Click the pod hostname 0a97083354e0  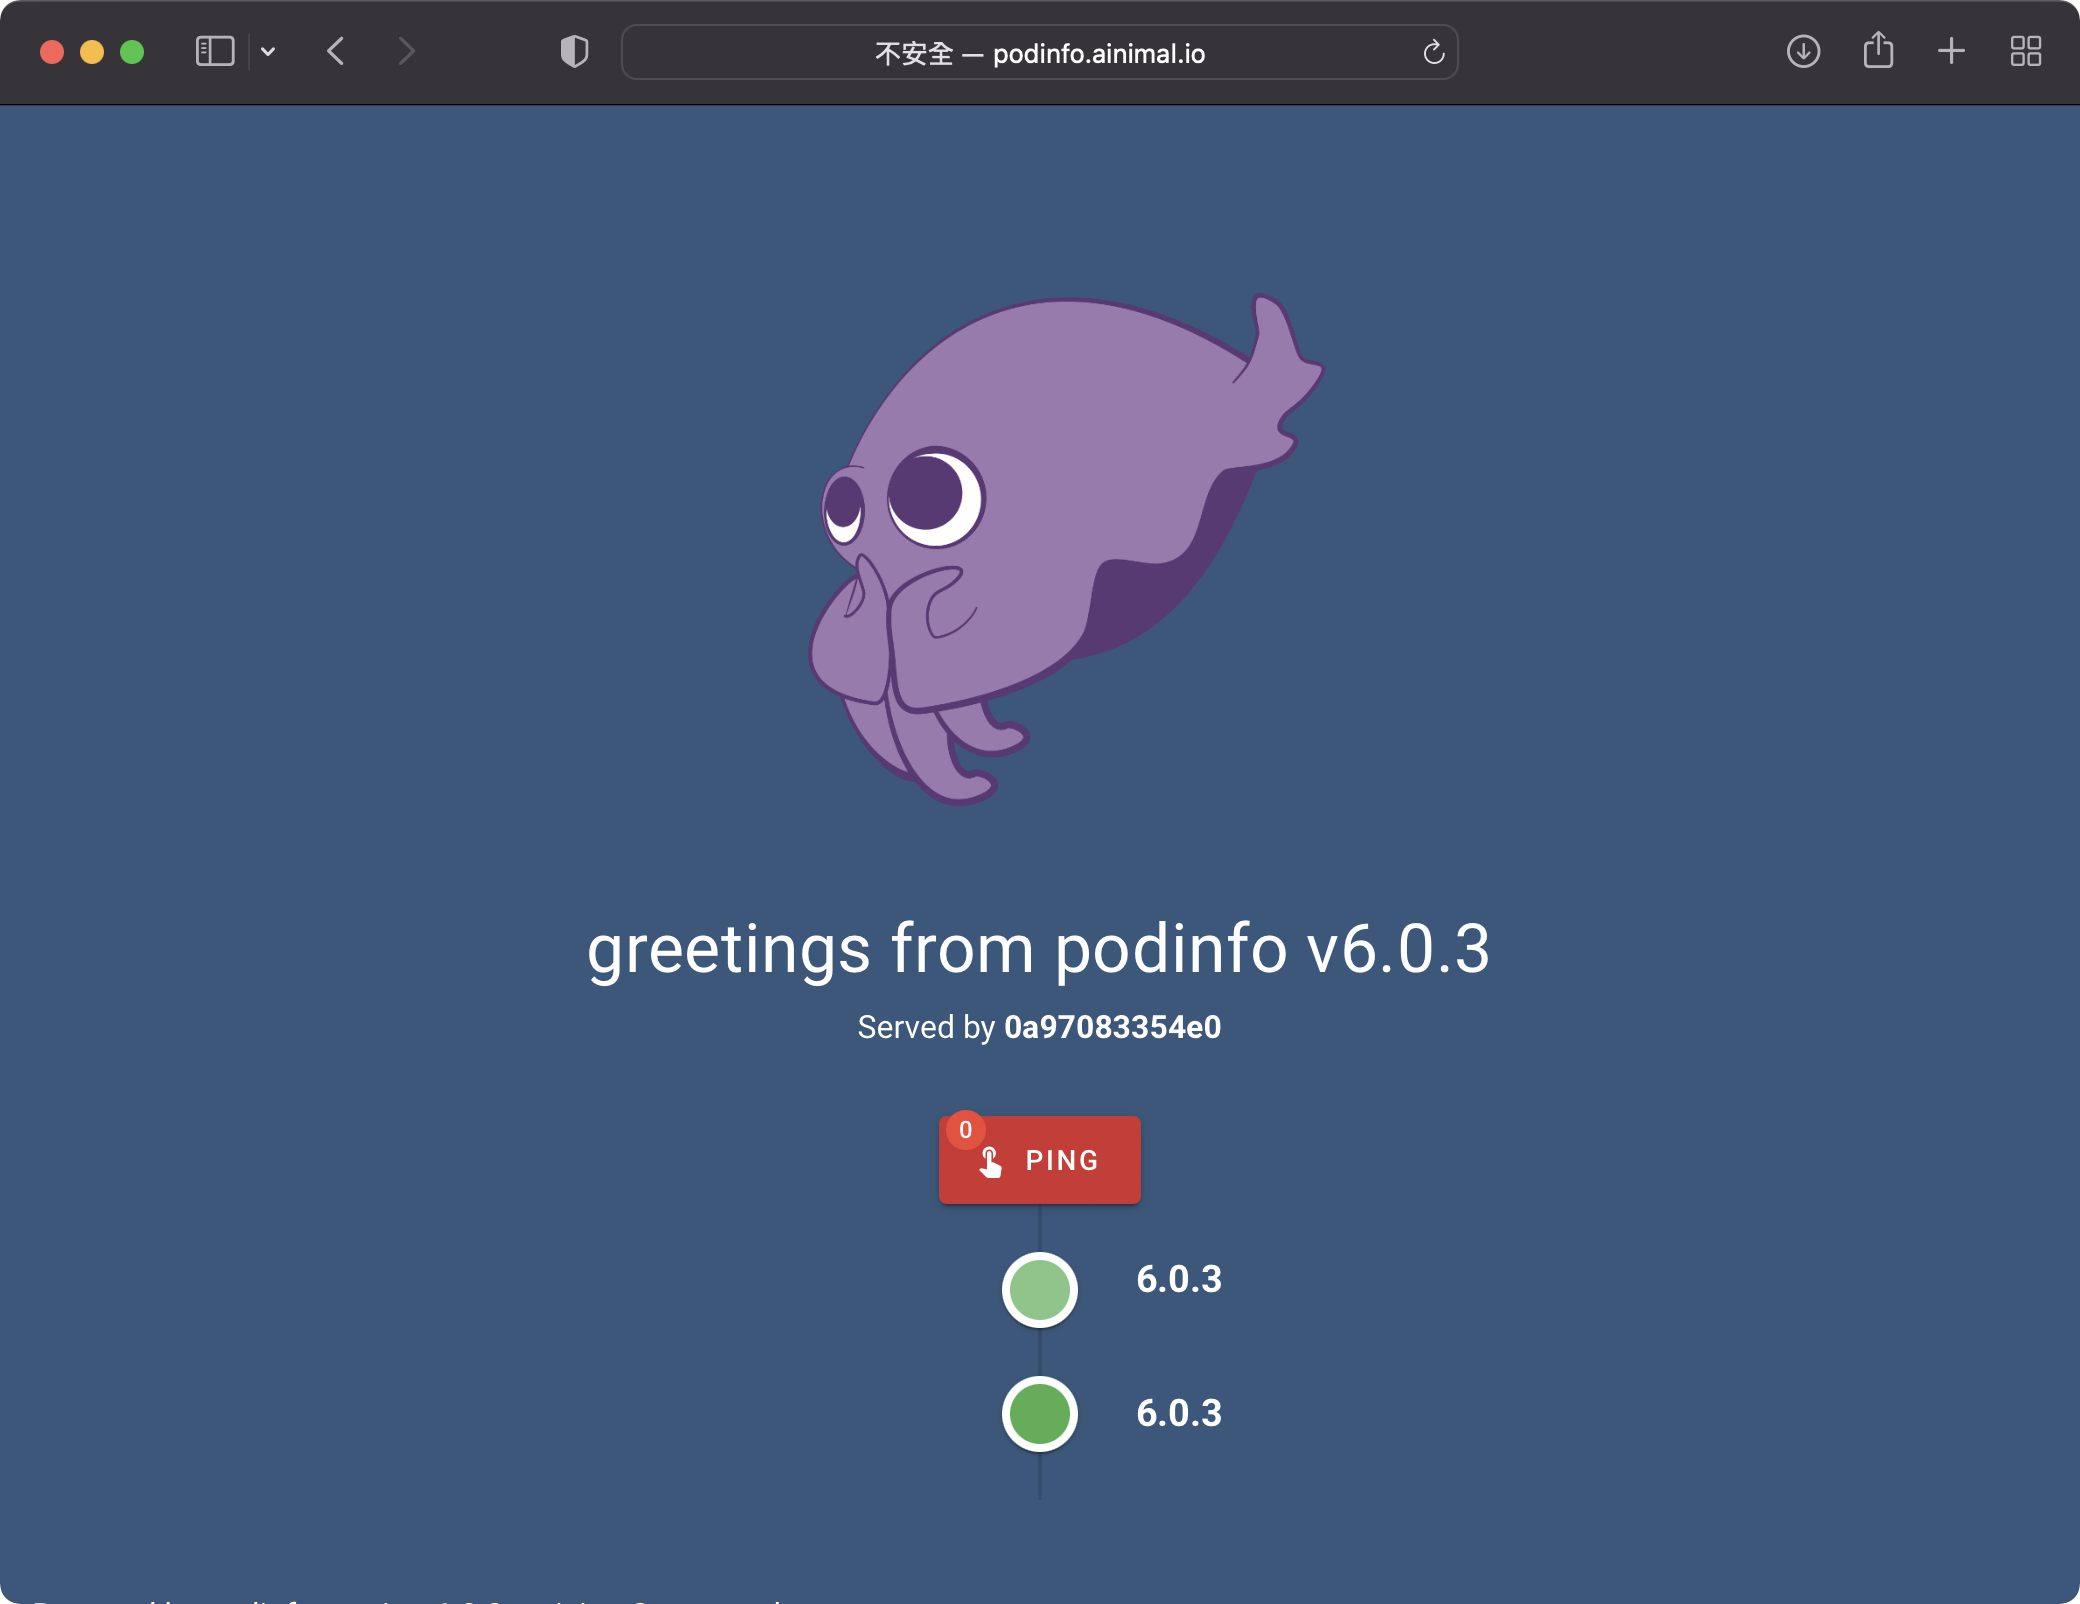point(1112,1027)
